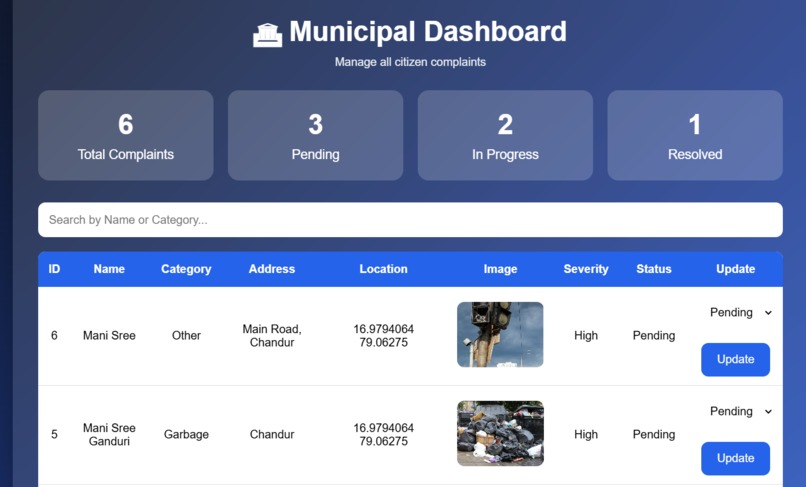Click the Status column header
Image resolution: width=806 pixels, height=487 pixels.
click(x=654, y=269)
